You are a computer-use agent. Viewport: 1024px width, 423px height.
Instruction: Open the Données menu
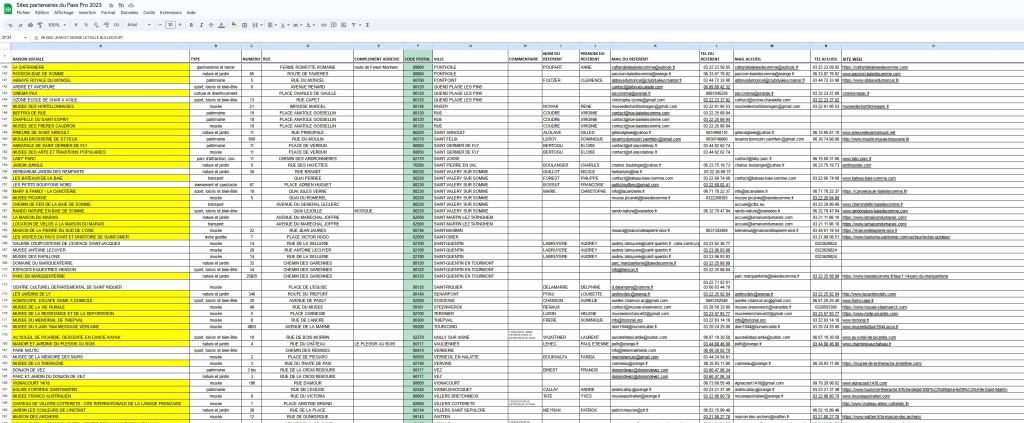(x=129, y=12)
